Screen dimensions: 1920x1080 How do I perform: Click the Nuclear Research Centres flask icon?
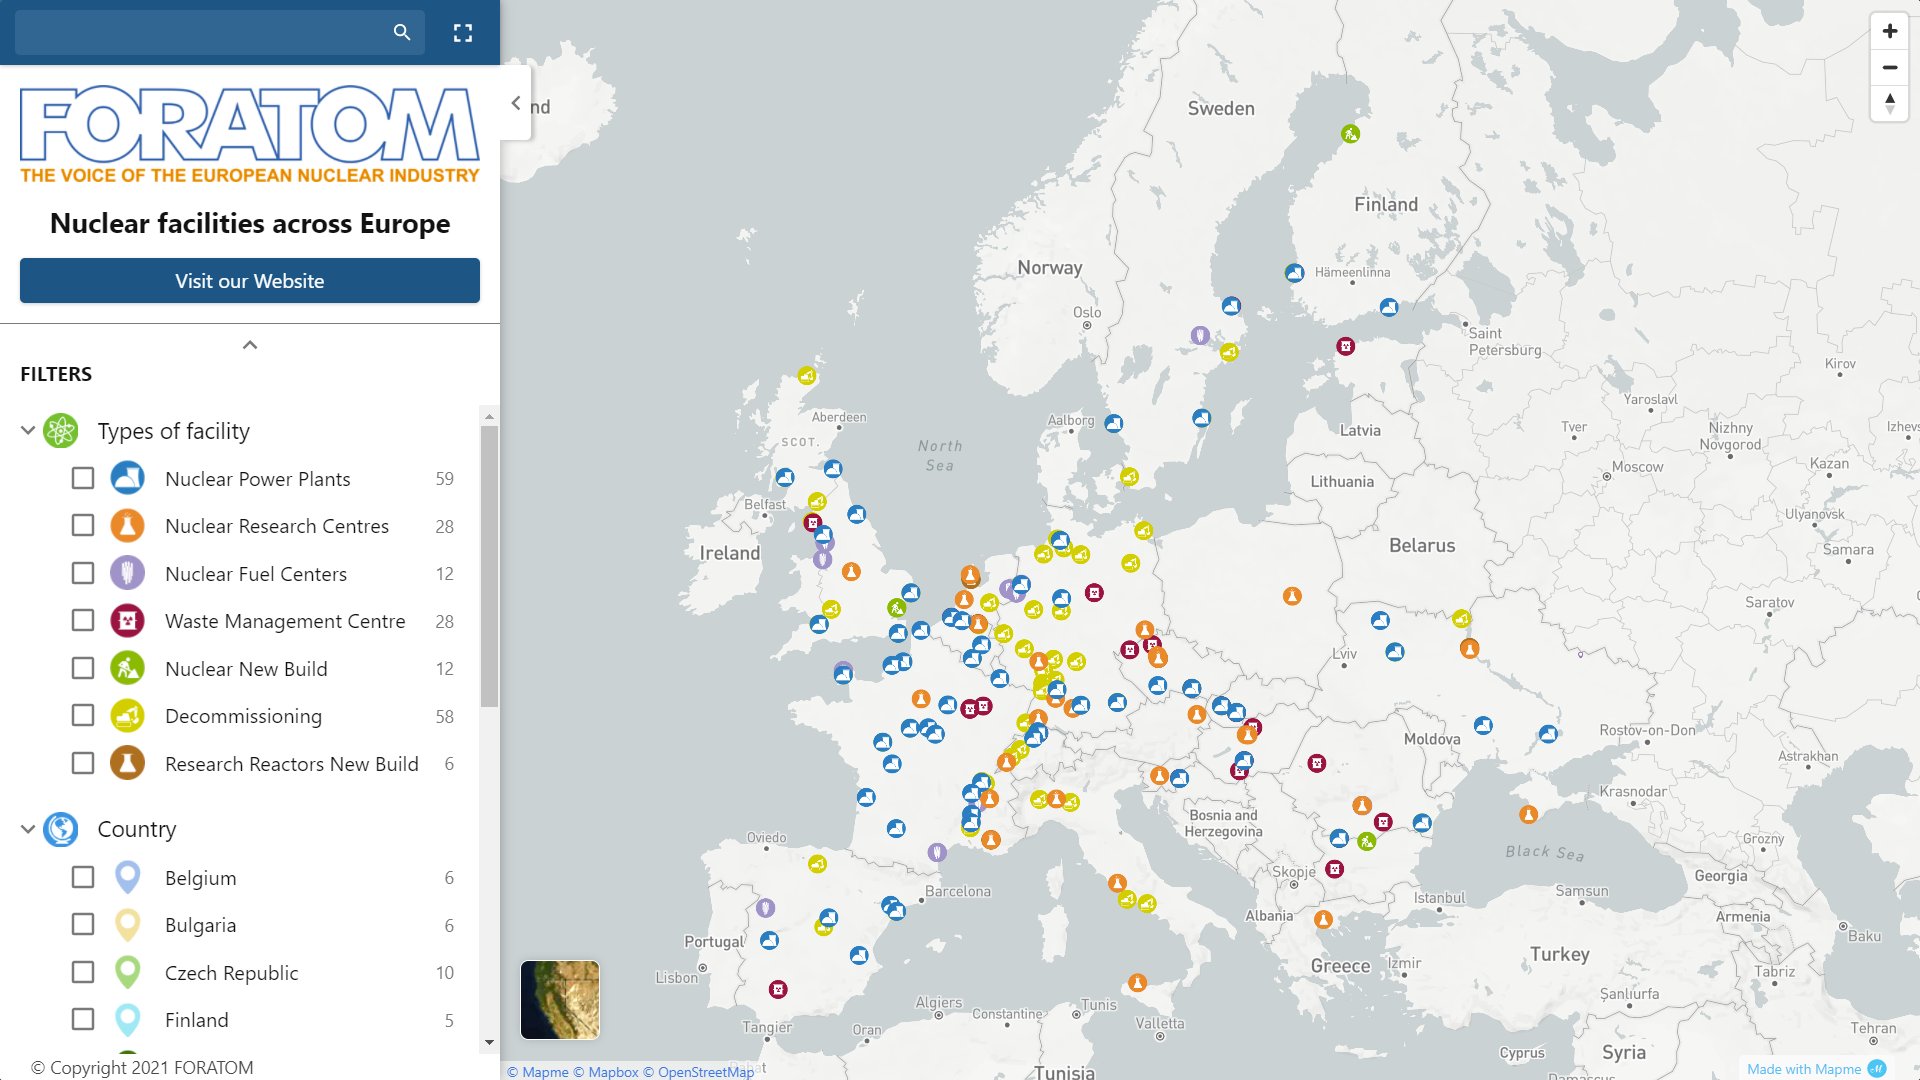coord(127,525)
